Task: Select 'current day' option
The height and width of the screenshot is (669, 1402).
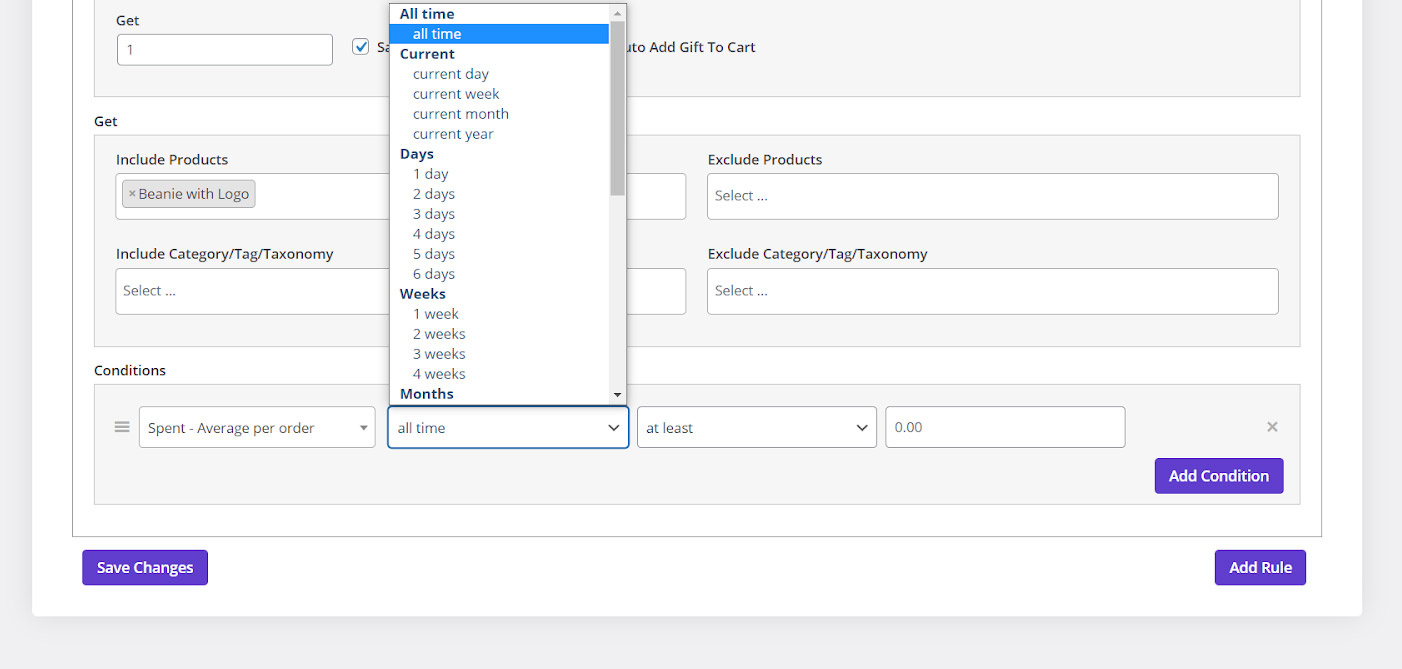Action: pos(450,74)
